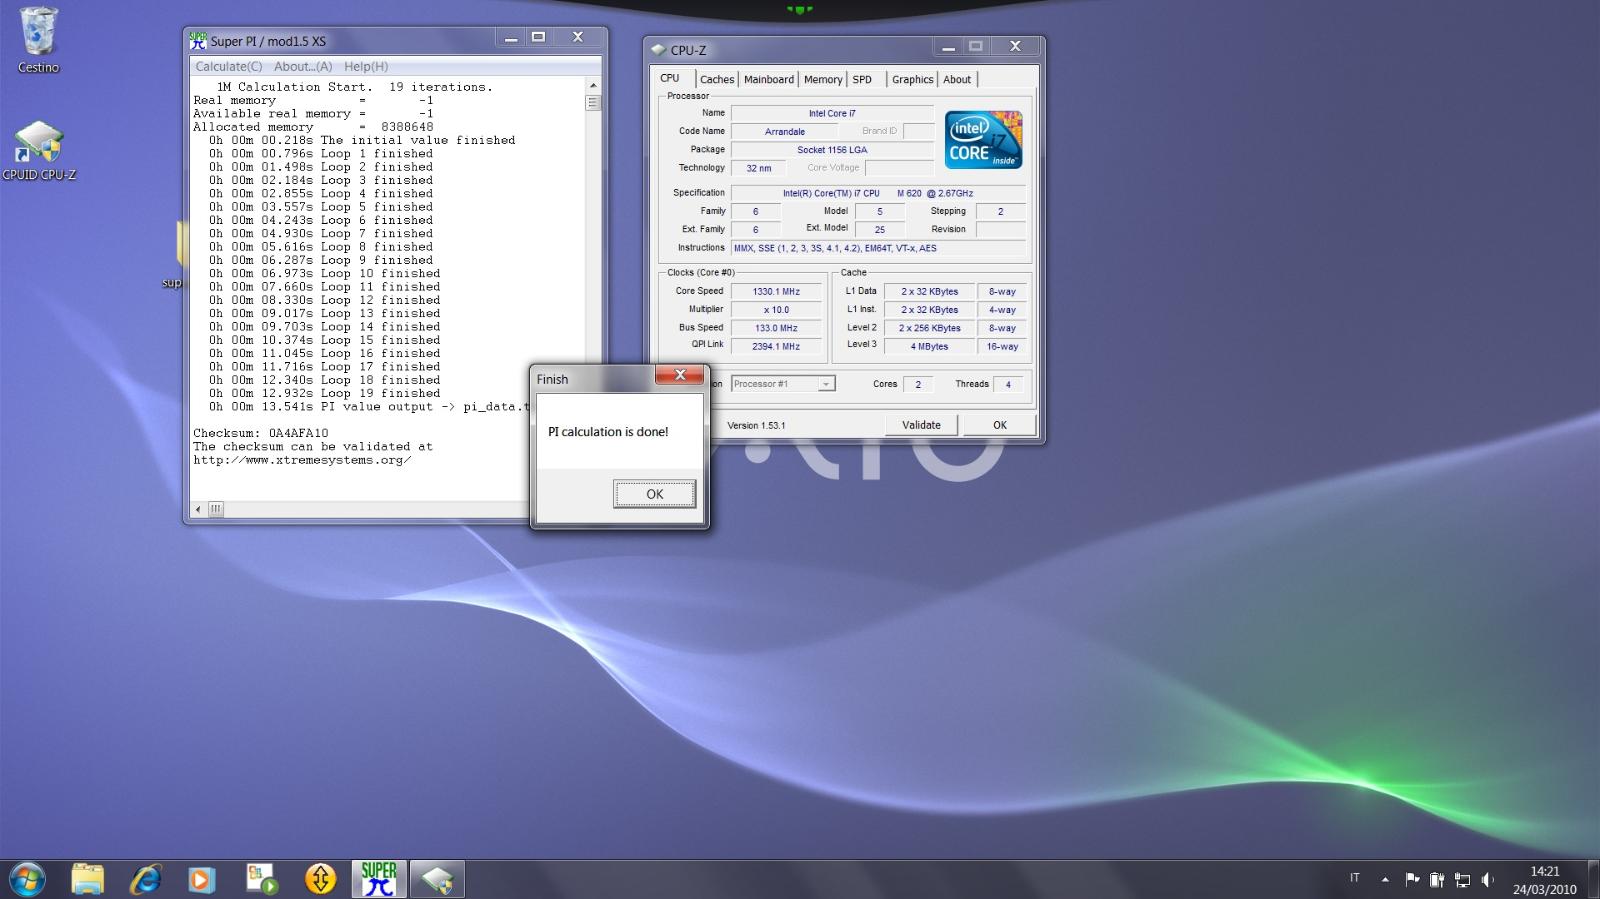Open Windows Explorer from the taskbar
The height and width of the screenshot is (899, 1600).
[88, 879]
